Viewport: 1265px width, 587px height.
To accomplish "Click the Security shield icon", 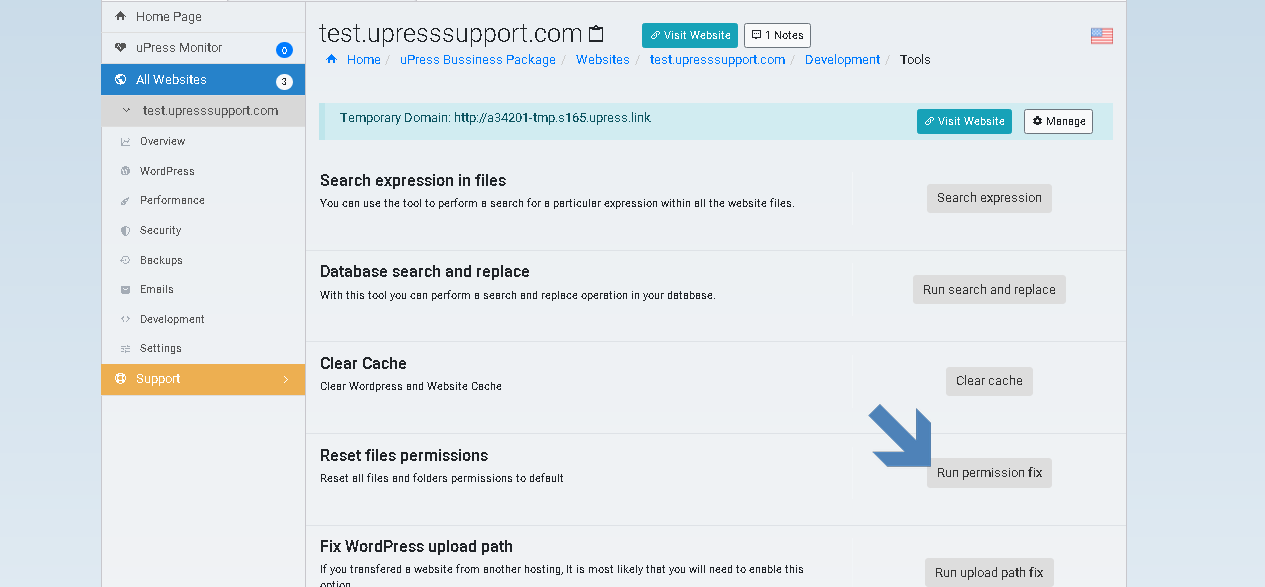I will [125, 230].
